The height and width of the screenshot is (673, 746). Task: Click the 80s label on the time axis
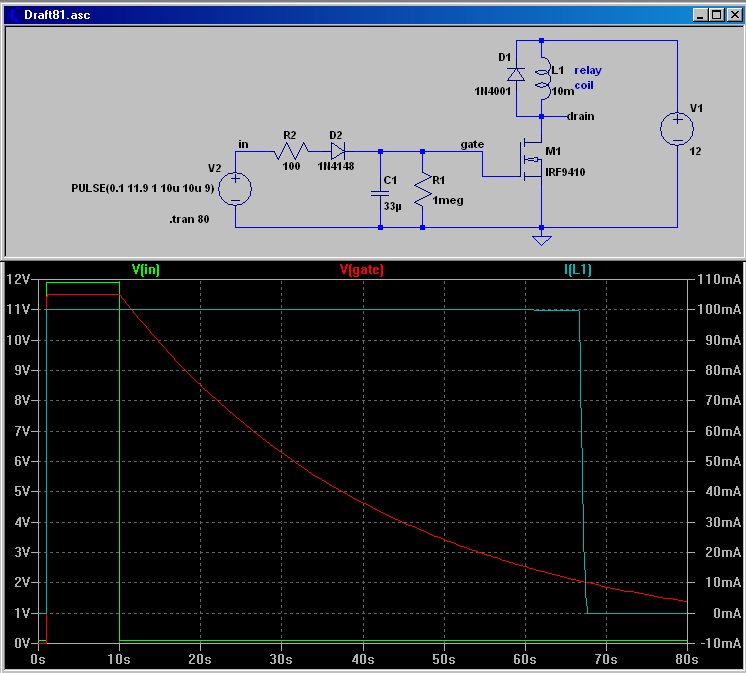click(x=687, y=659)
